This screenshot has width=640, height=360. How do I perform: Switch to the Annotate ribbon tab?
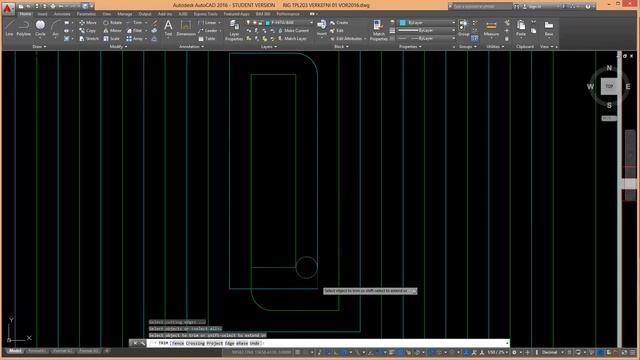(x=62, y=14)
